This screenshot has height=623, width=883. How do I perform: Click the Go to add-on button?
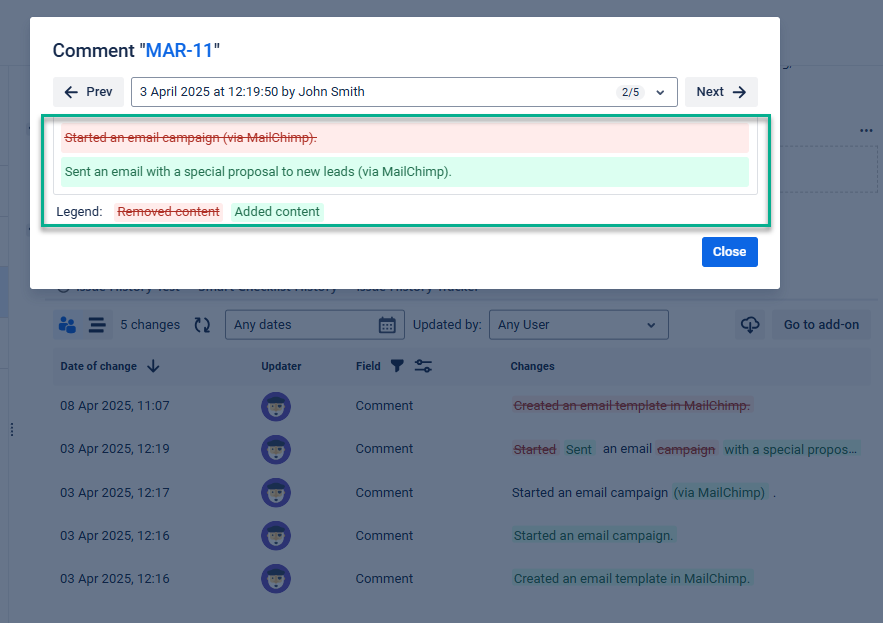pos(821,324)
